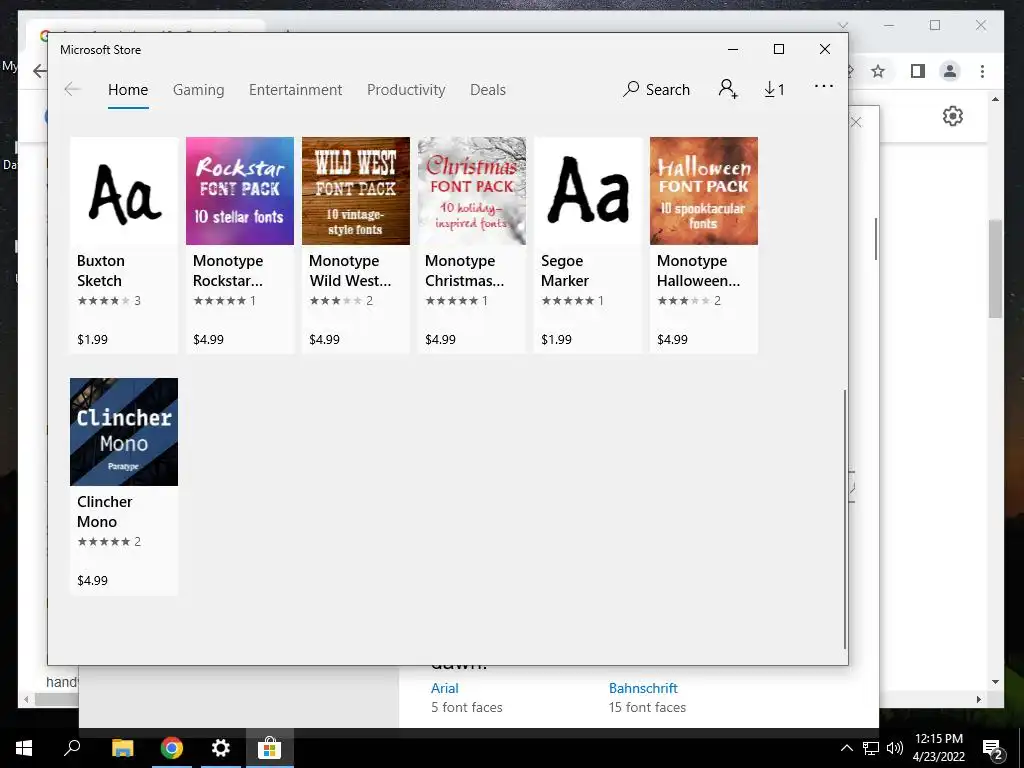Open the network tray icon
Image resolution: width=1024 pixels, height=768 pixels.
pyautogui.click(x=871, y=748)
